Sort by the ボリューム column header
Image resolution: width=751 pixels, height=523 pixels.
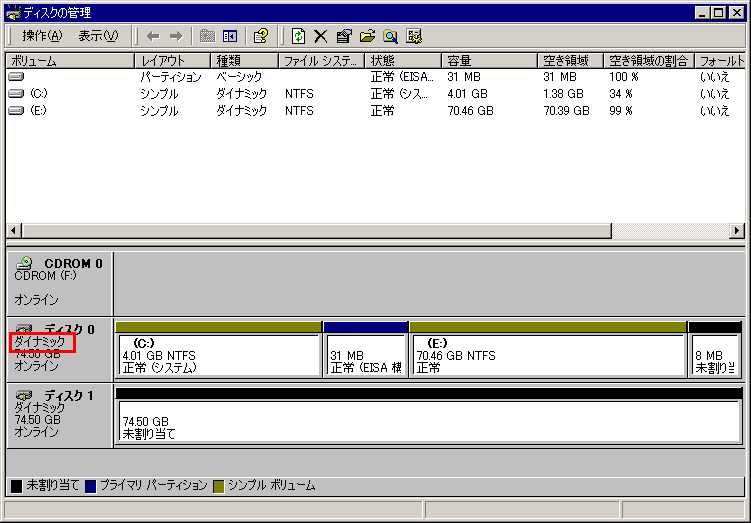(70, 61)
